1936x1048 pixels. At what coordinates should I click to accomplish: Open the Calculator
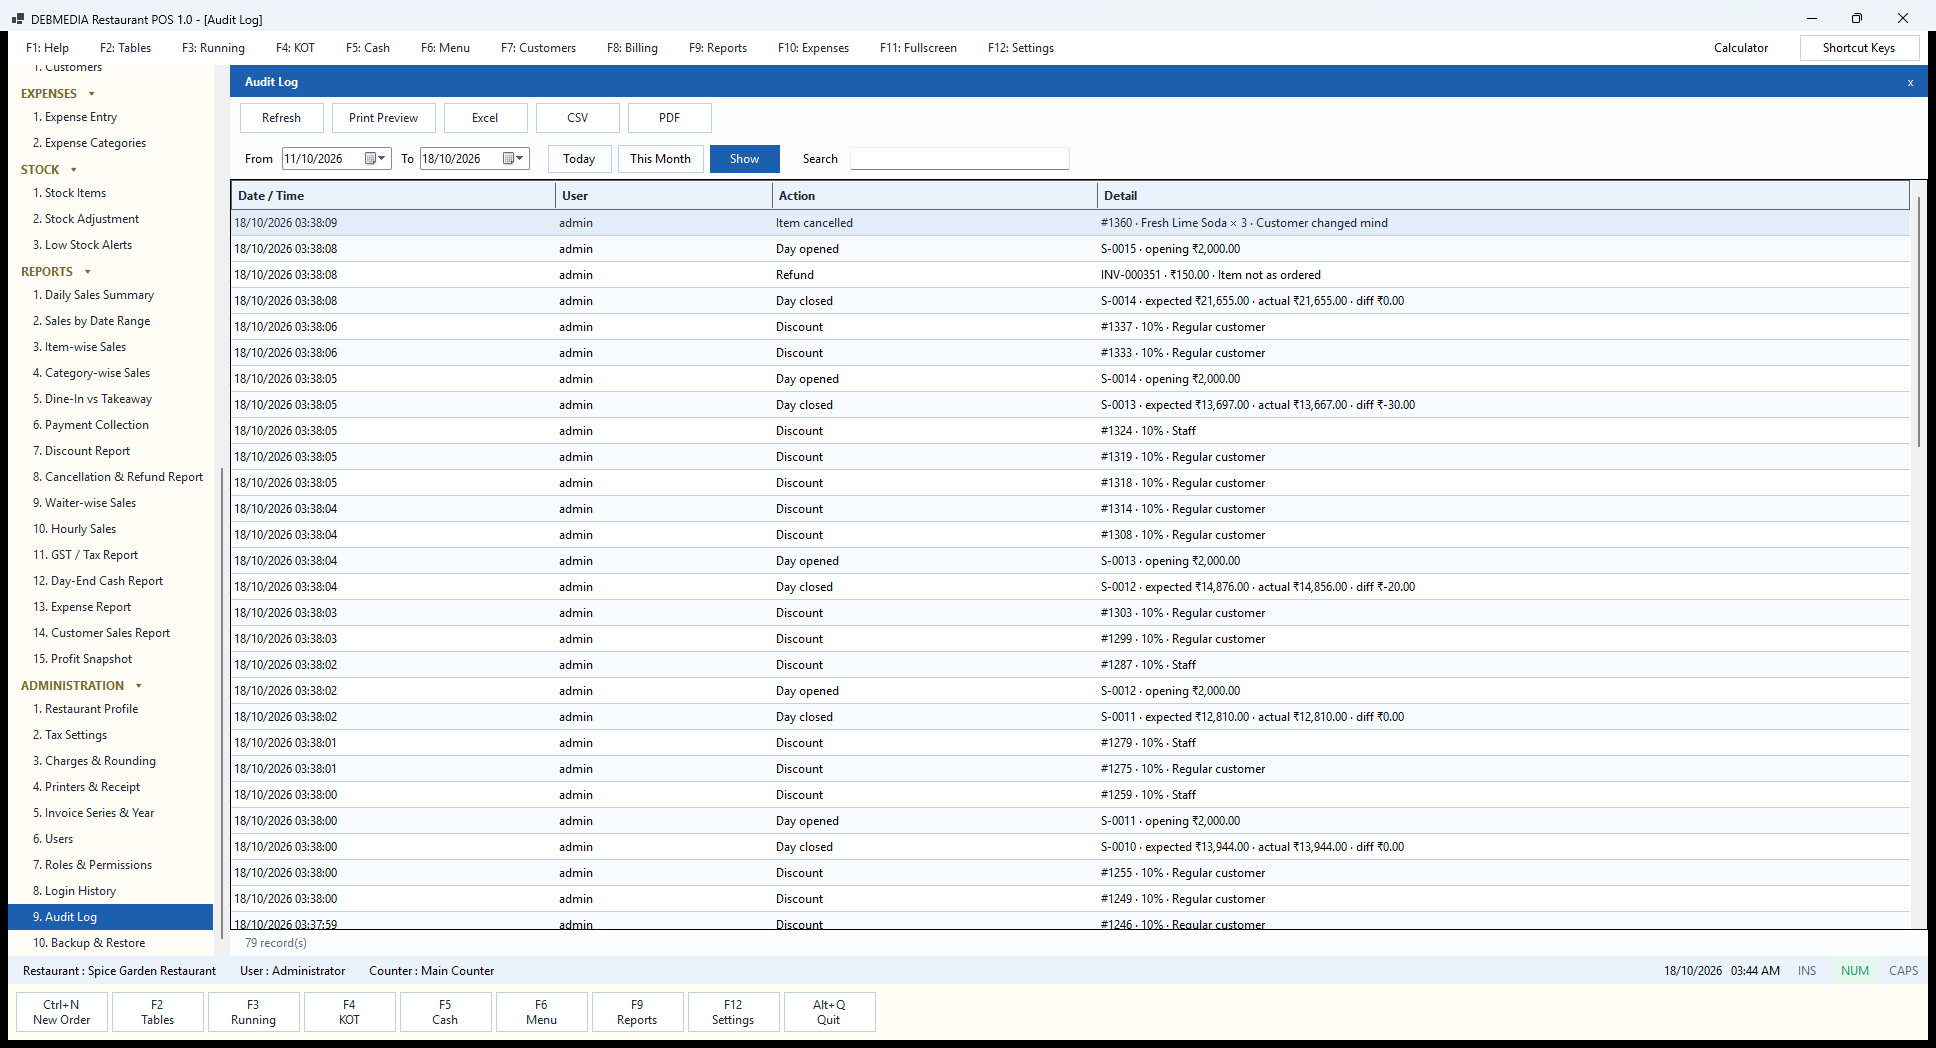1741,48
